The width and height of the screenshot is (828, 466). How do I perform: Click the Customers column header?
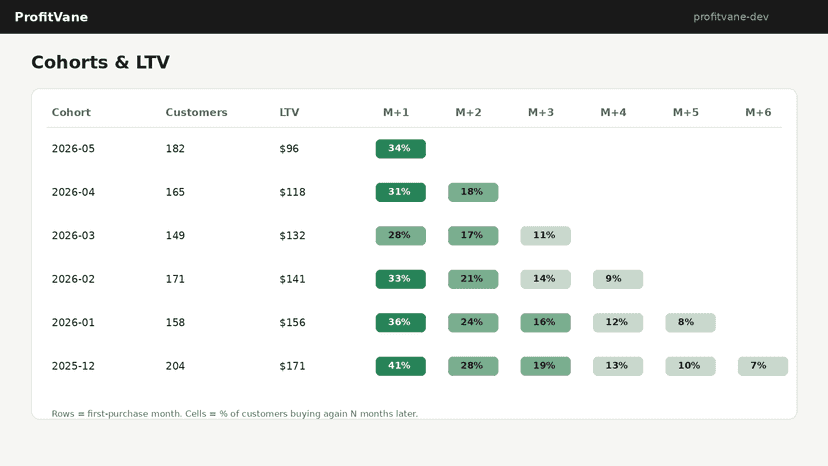point(196,112)
